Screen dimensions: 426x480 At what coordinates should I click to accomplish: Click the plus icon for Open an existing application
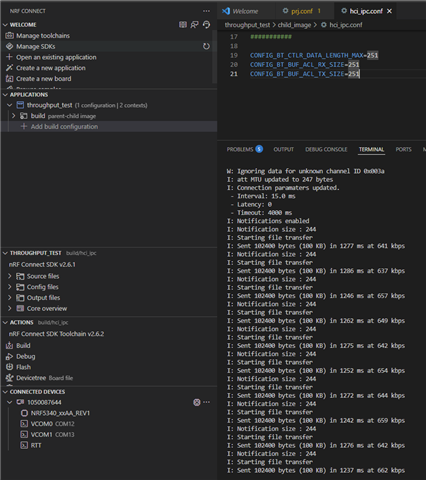coord(9,57)
